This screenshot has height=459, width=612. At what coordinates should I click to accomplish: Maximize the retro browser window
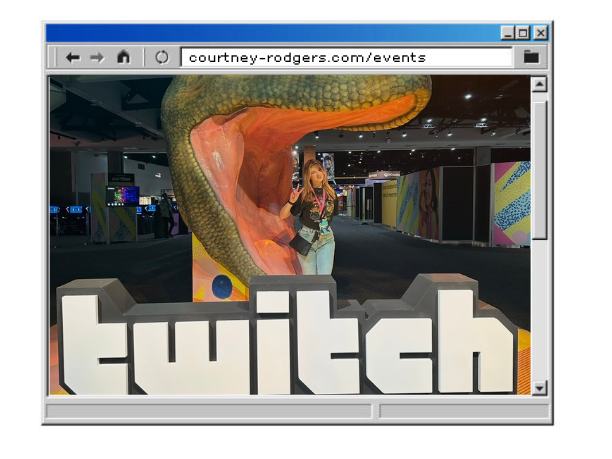click(523, 33)
